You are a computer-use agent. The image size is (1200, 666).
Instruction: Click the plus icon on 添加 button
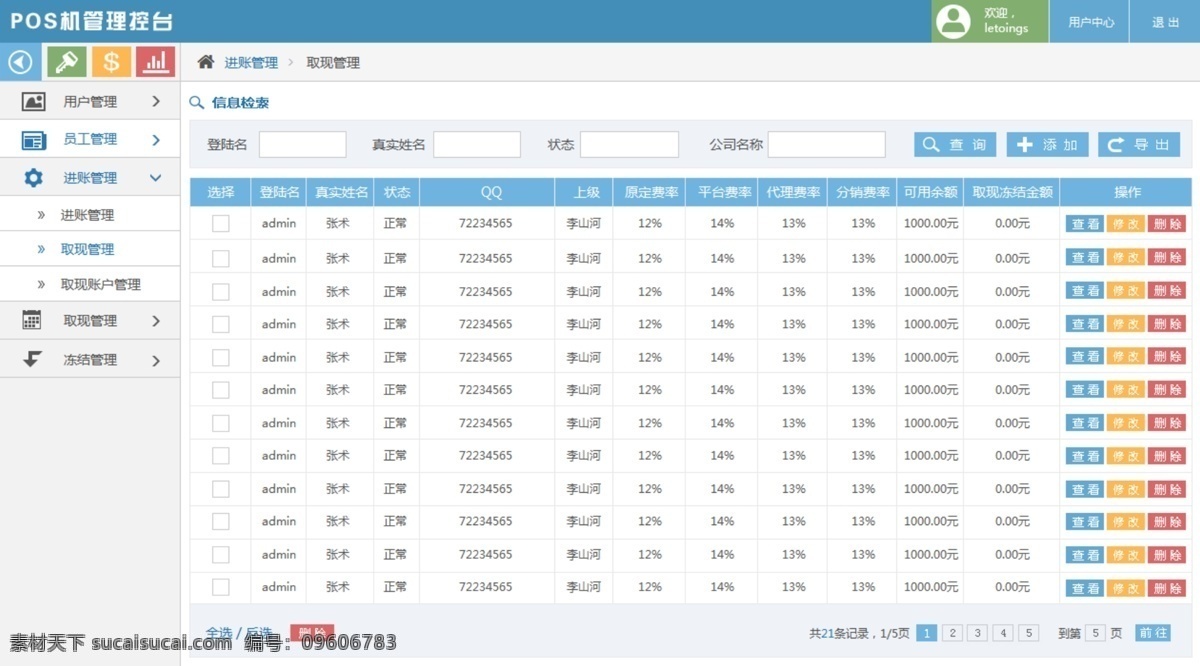pos(1024,145)
